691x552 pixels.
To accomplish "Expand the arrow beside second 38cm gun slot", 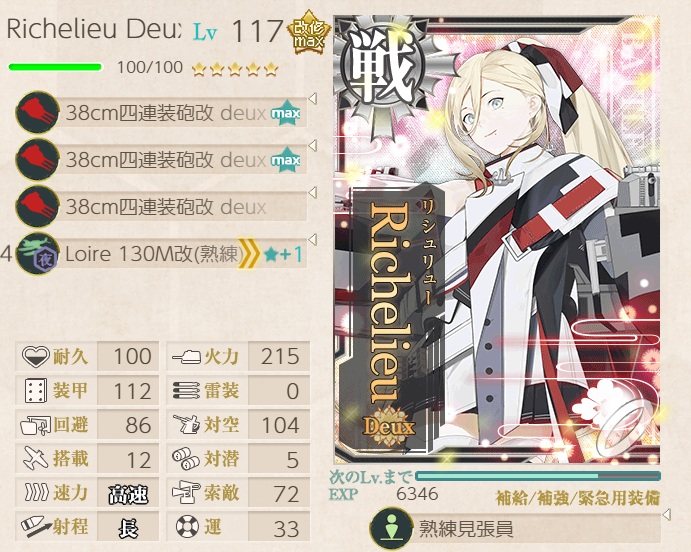I will [x=312, y=145].
